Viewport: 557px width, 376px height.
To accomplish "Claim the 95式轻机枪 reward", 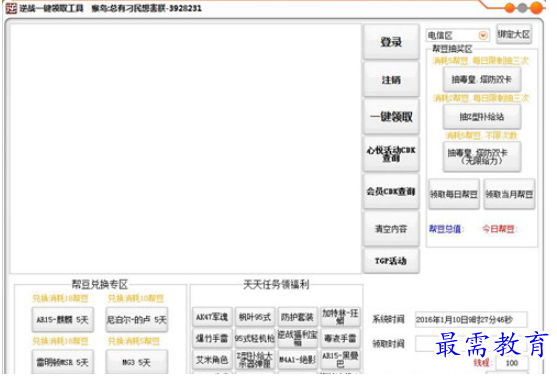I will [255, 338].
